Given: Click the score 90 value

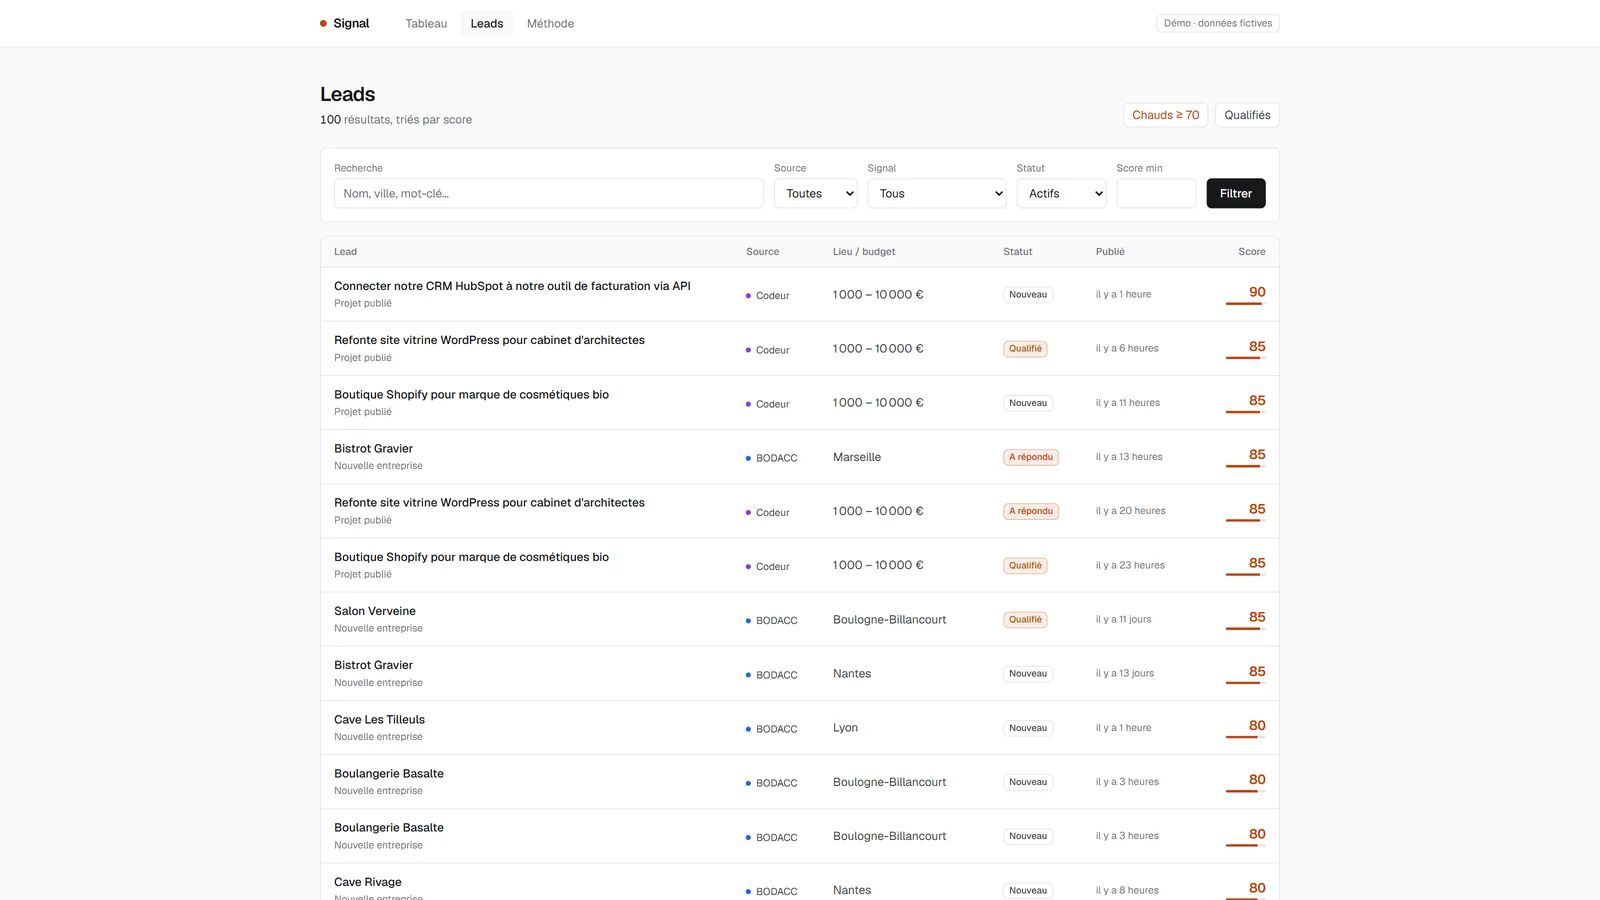Looking at the screenshot, I should (1257, 292).
